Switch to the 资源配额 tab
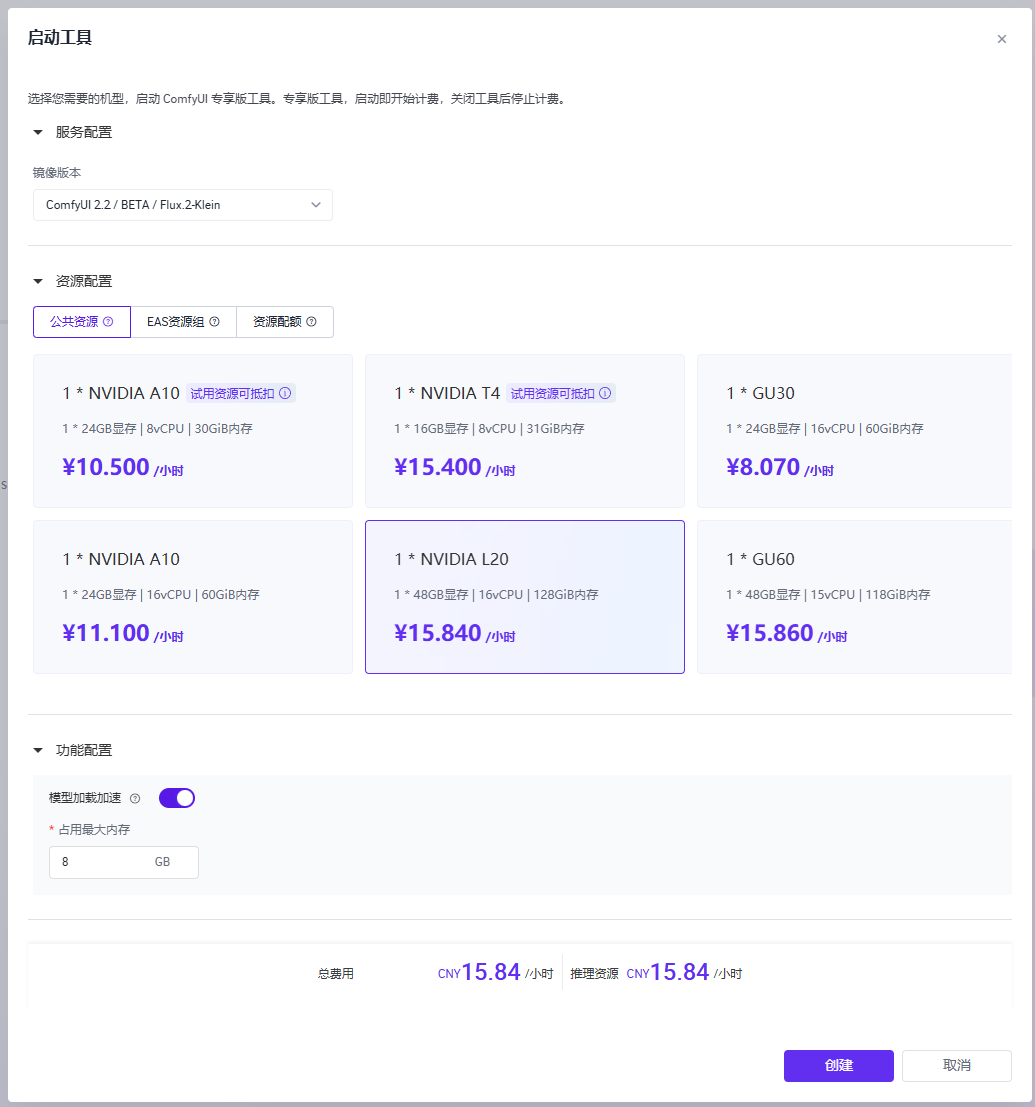Screen dimensions: 1035x1107 pyautogui.click(x=285, y=322)
